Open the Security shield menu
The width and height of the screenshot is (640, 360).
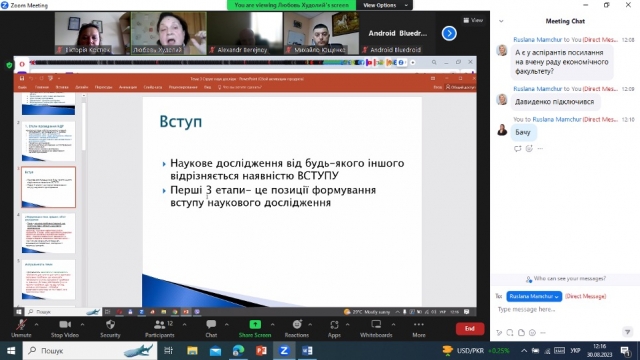(x=110, y=329)
